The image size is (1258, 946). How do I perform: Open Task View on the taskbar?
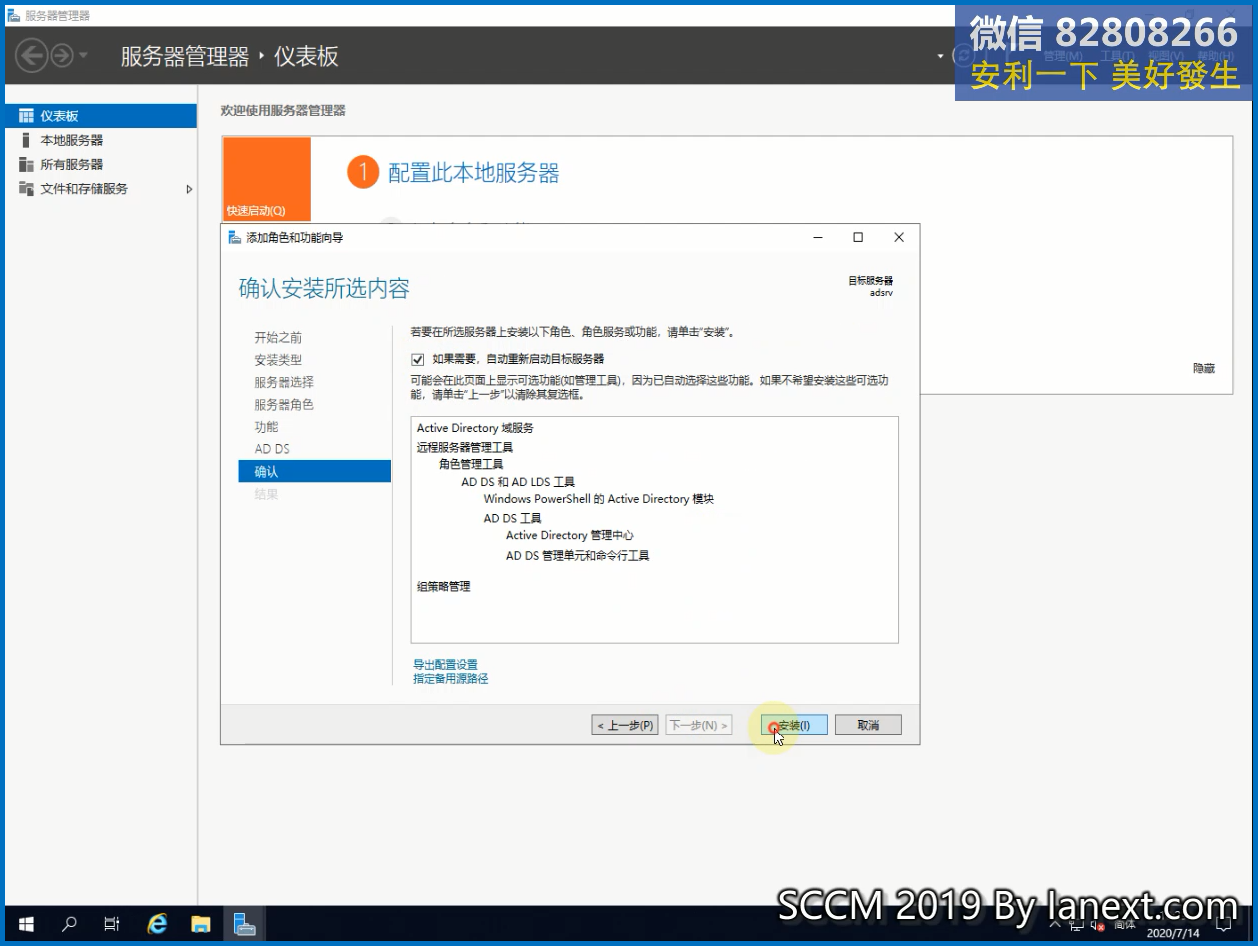click(x=112, y=924)
